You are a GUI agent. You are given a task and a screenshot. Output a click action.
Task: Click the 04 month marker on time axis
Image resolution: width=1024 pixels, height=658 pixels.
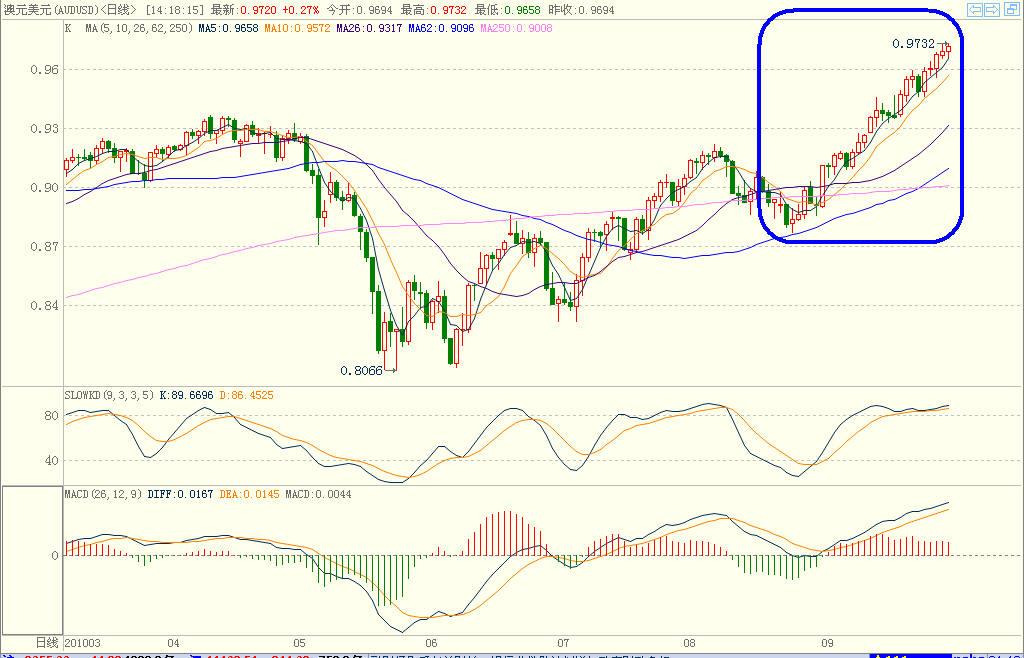[173, 643]
